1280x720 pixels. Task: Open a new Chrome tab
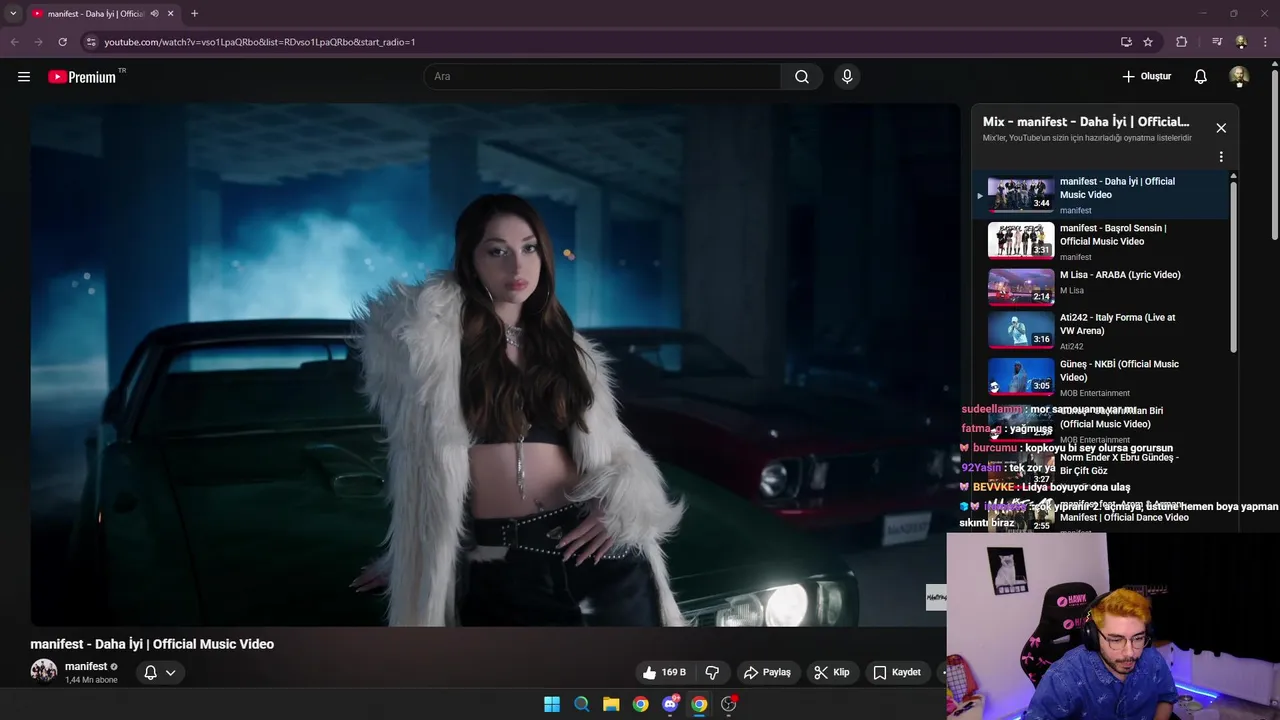[194, 14]
